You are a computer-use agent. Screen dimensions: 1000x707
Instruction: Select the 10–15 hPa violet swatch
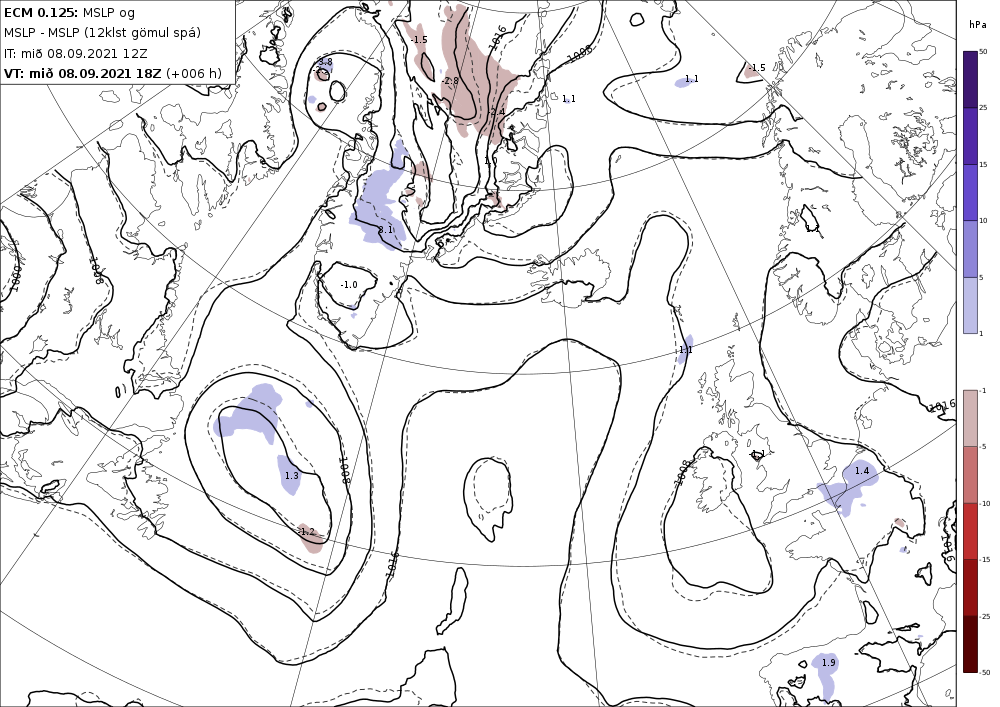point(970,193)
